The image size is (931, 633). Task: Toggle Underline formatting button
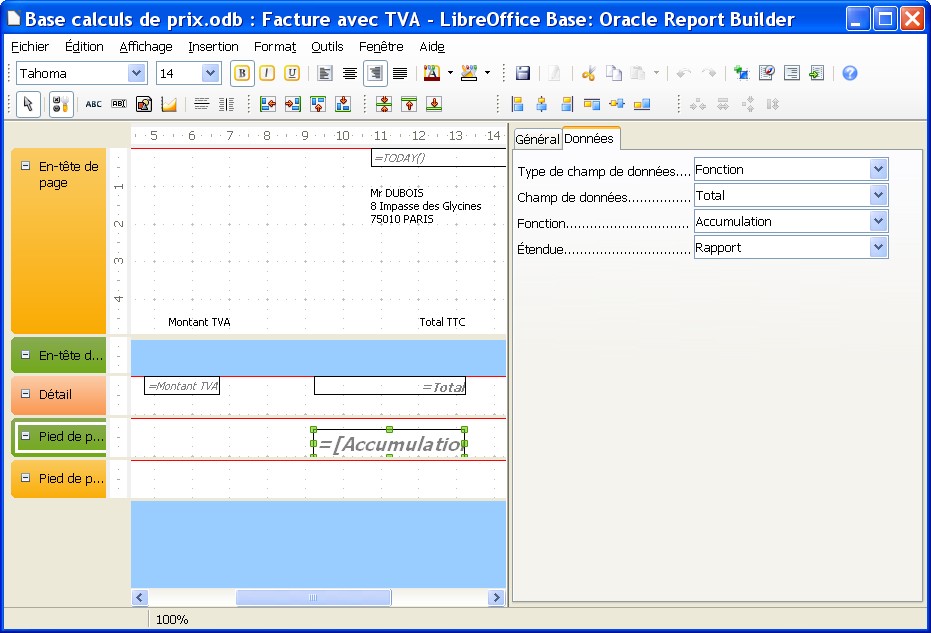[x=292, y=73]
